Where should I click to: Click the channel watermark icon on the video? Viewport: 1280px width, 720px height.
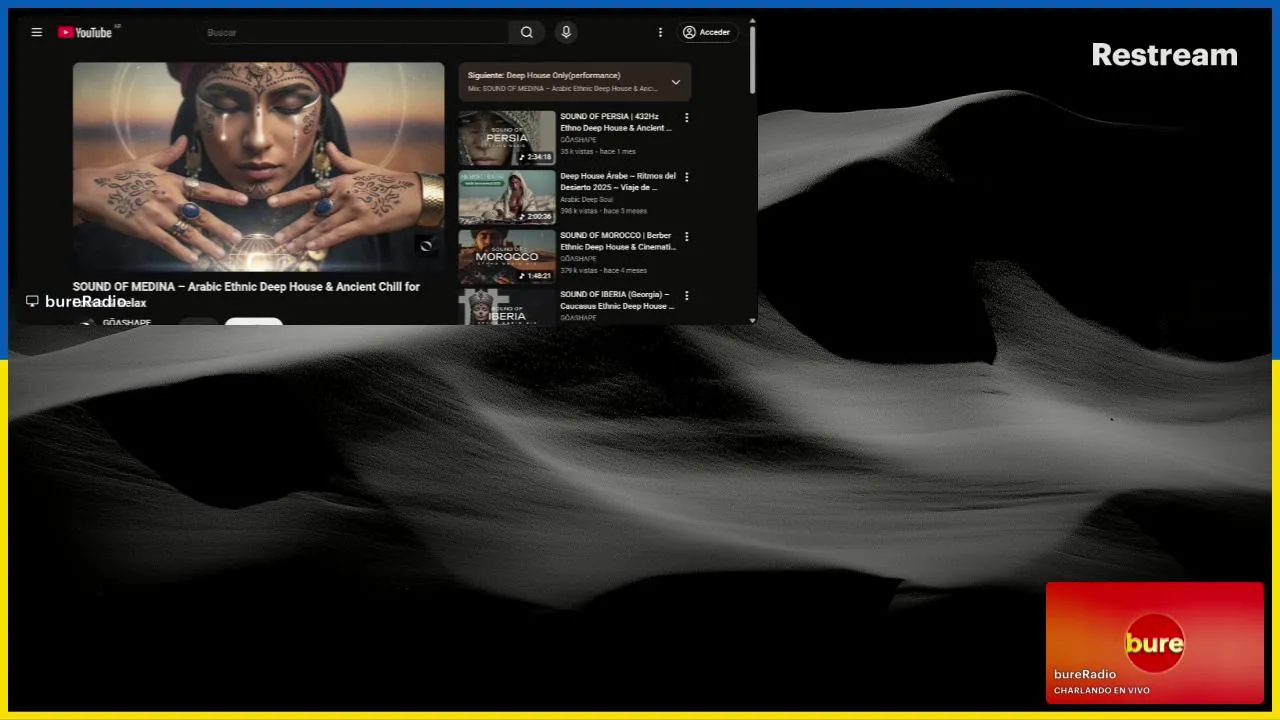point(426,246)
